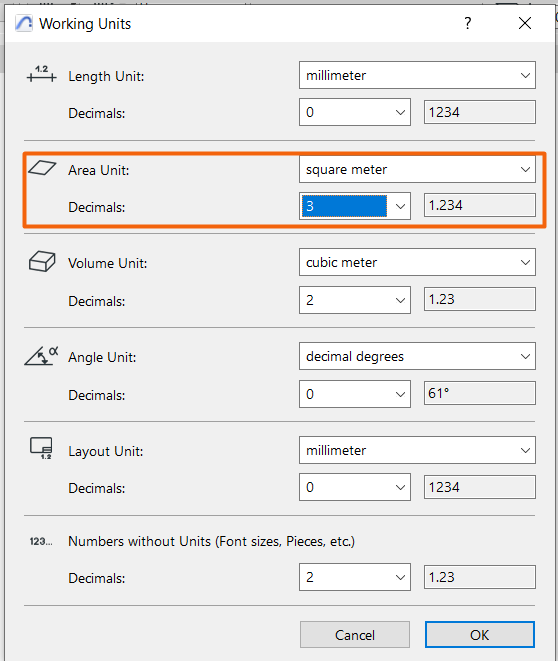Expand the Area Unit square meter dropdown

417,169
